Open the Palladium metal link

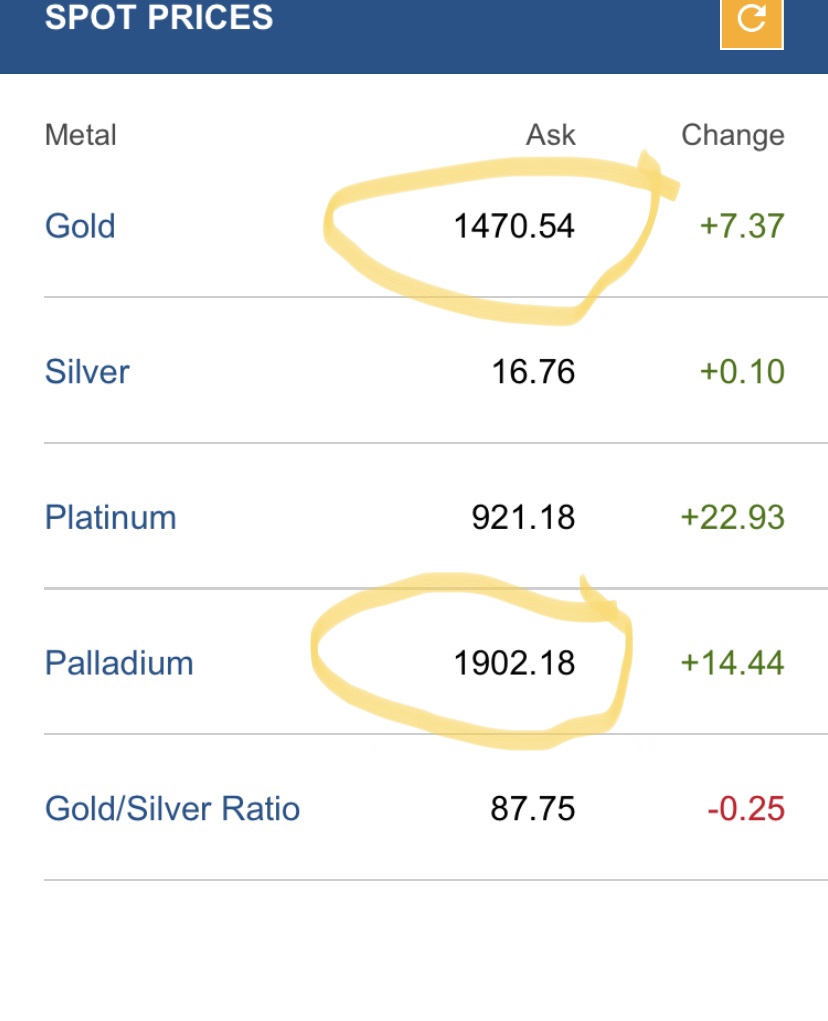click(x=119, y=664)
